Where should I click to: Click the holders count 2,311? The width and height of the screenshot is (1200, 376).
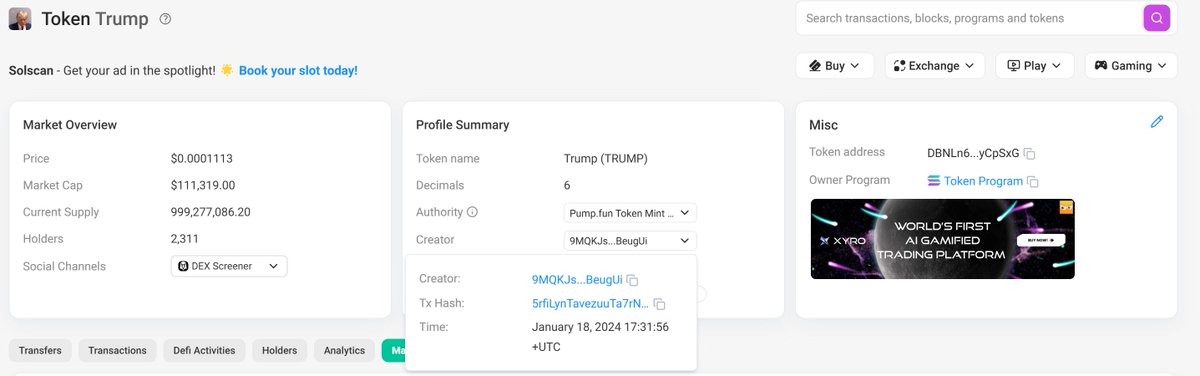[185, 239]
